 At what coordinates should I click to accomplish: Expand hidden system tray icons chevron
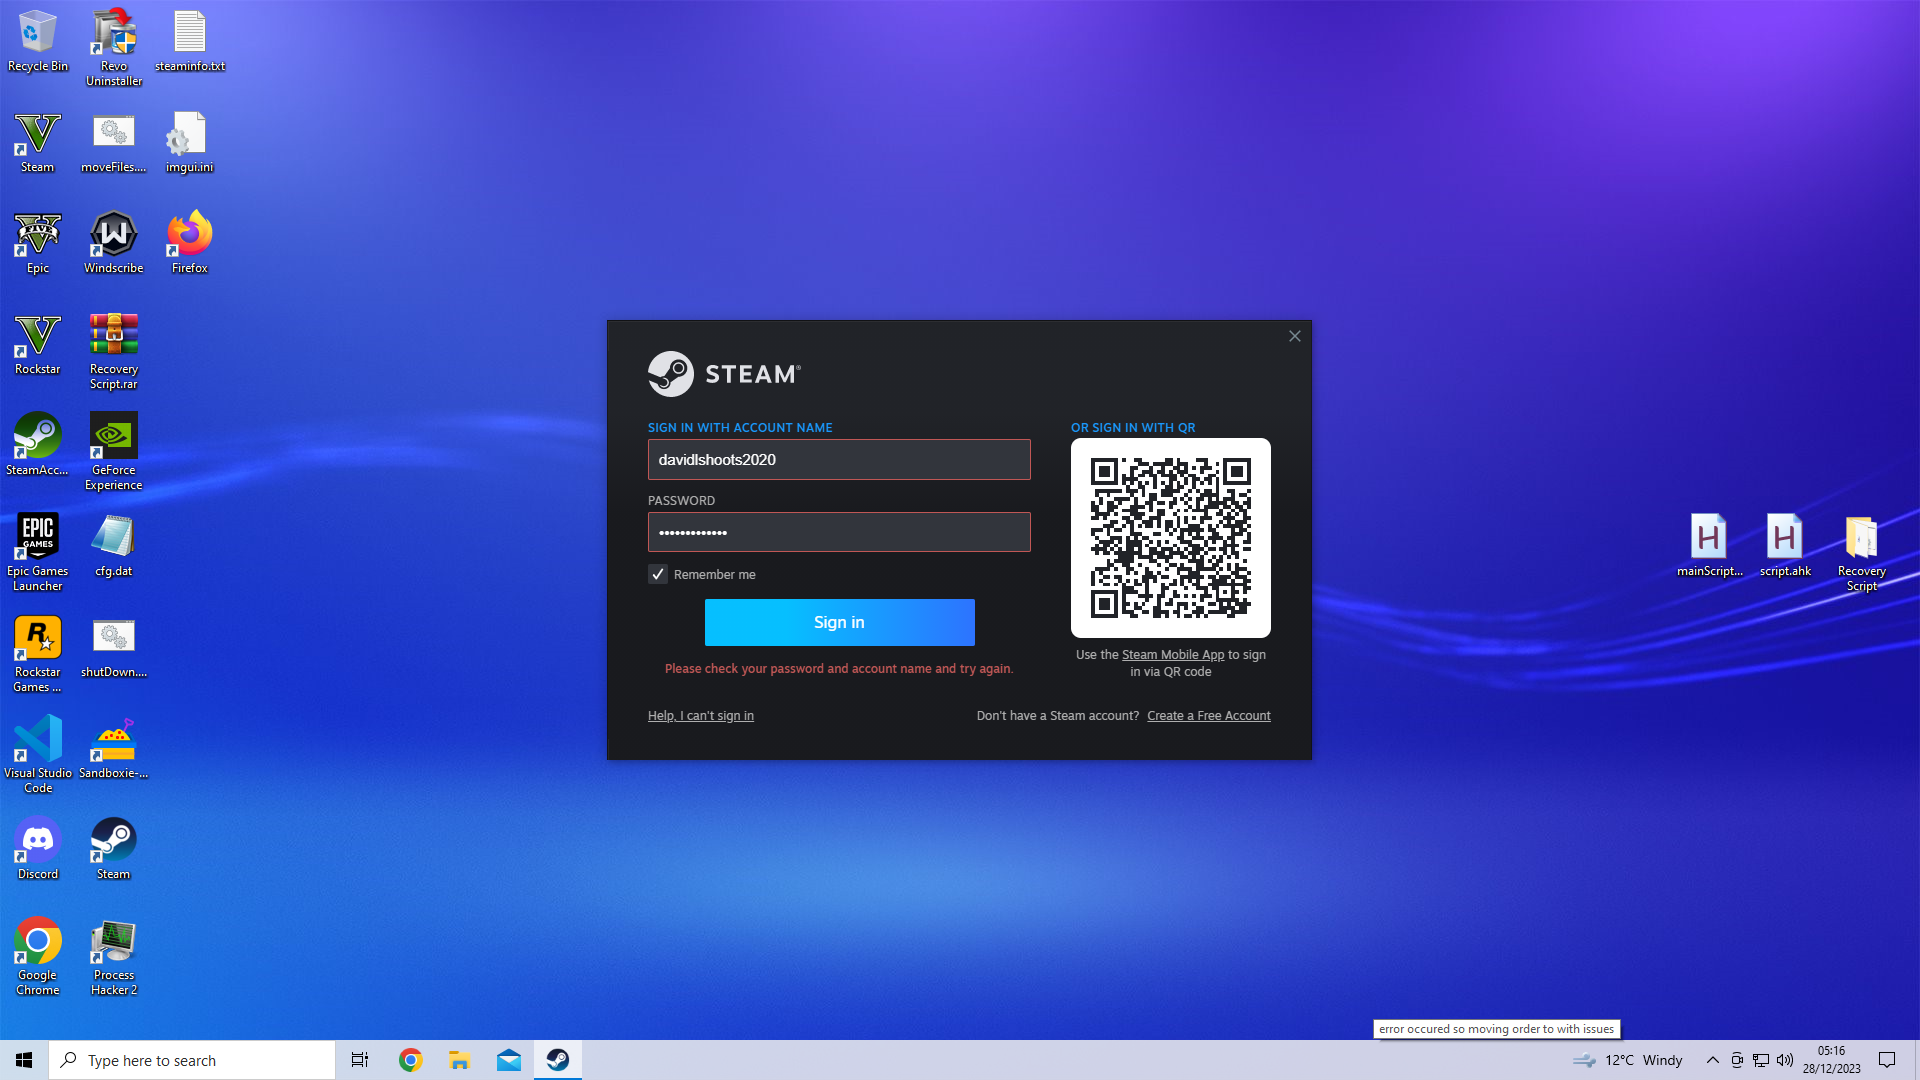point(1712,1060)
